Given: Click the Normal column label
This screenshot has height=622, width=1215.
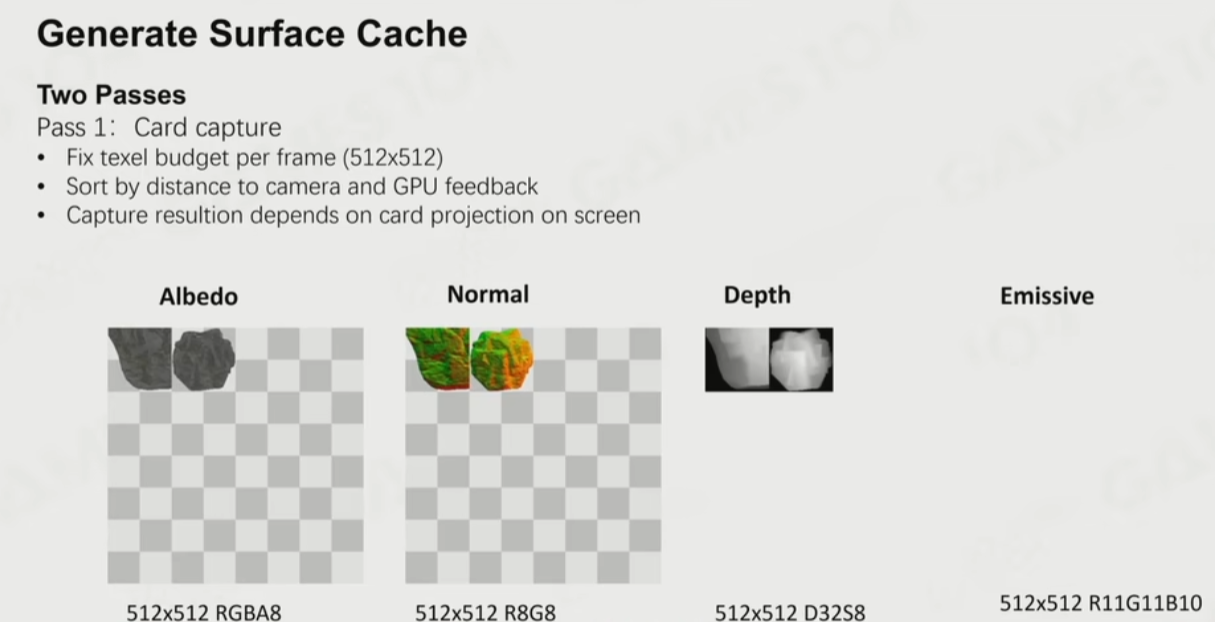Looking at the screenshot, I should point(487,295).
